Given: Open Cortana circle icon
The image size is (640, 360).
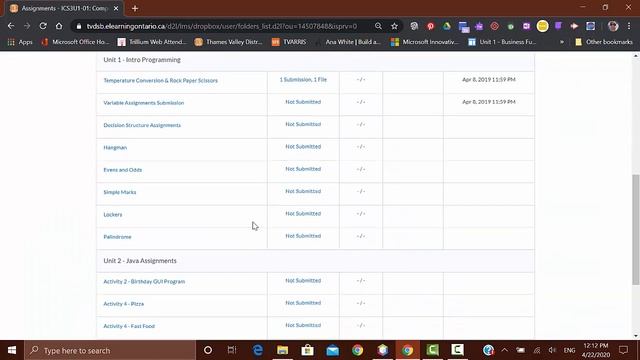Looking at the screenshot, I should [208, 350].
